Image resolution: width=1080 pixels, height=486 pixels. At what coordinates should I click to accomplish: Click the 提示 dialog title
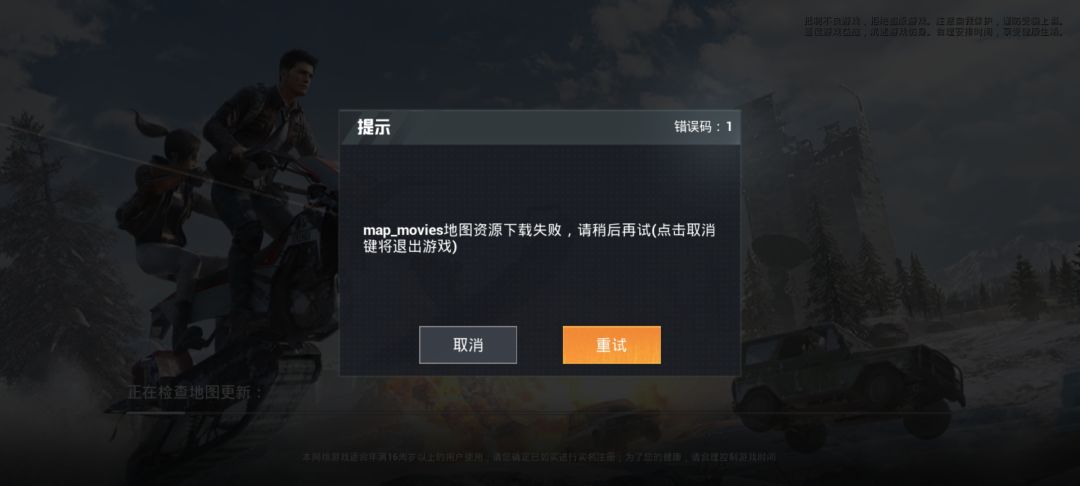(373, 127)
